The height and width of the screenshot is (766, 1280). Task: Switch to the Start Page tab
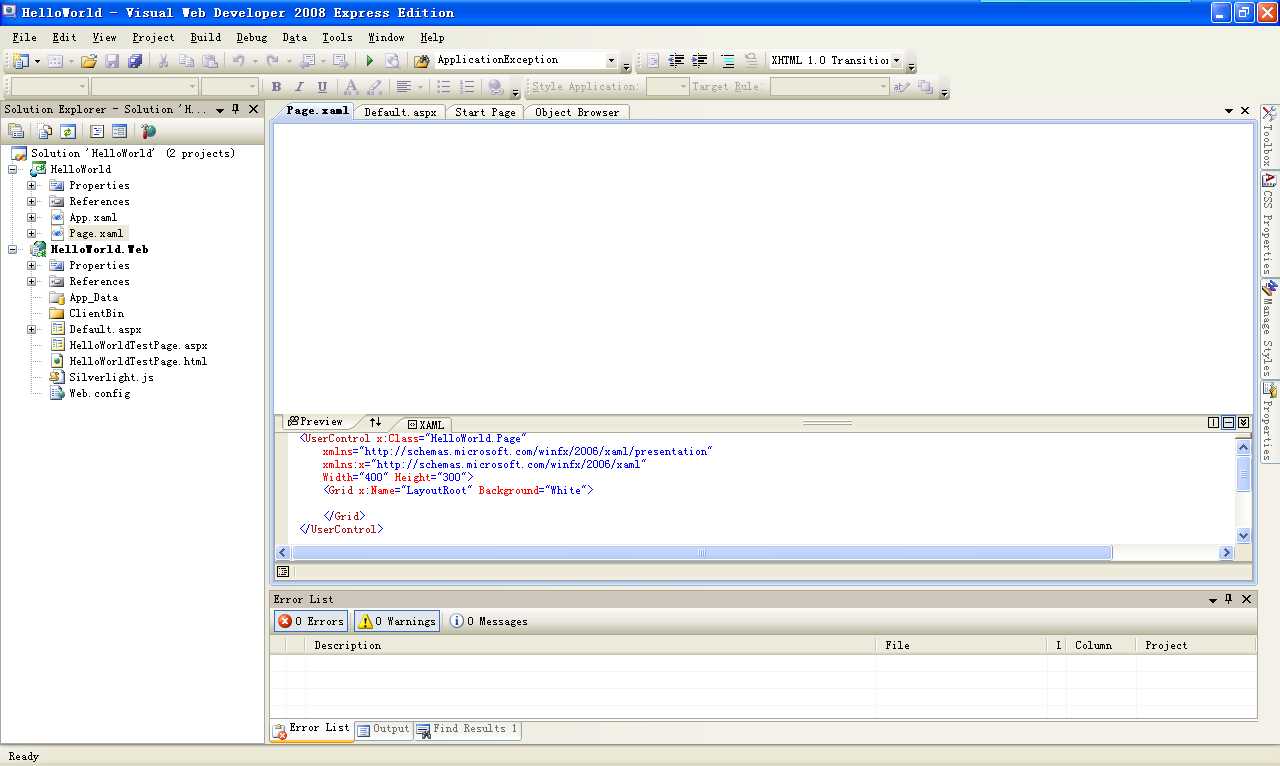[x=485, y=112]
